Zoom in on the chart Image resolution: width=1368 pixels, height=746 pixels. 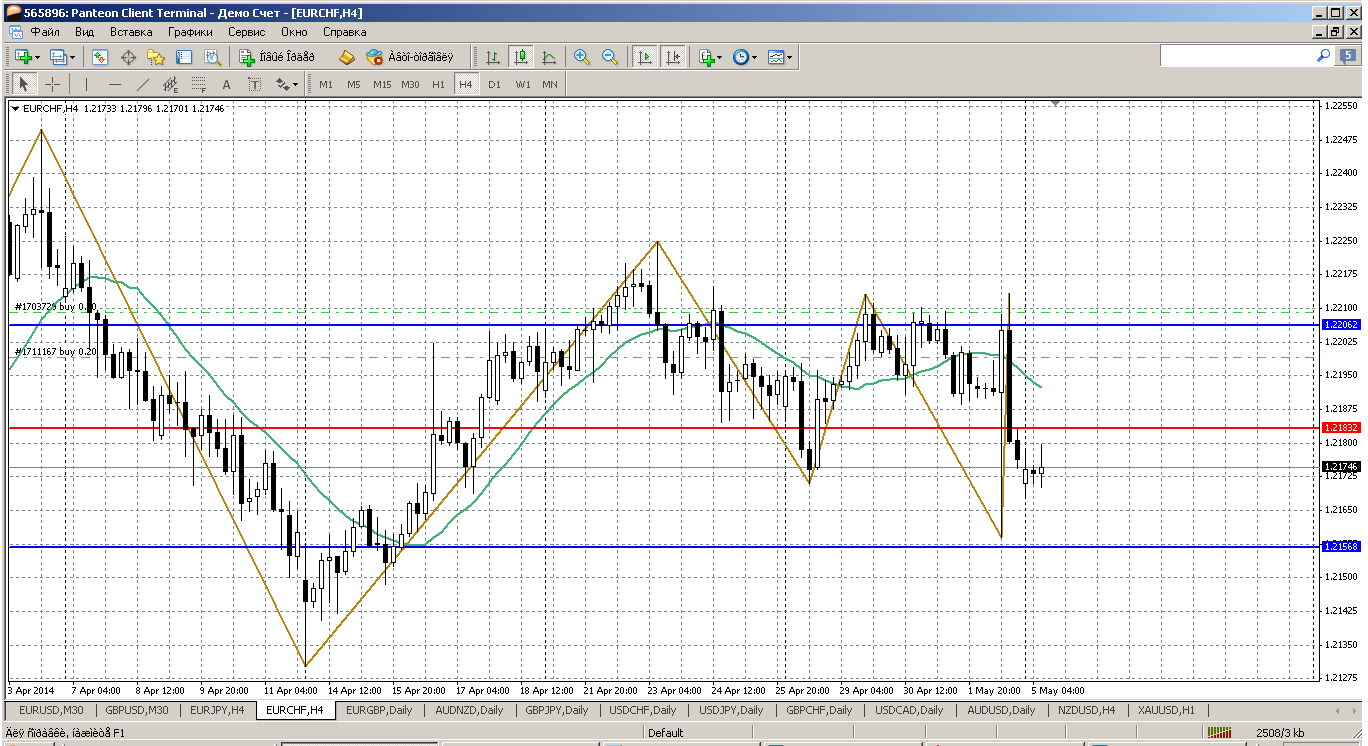(582, 58)
